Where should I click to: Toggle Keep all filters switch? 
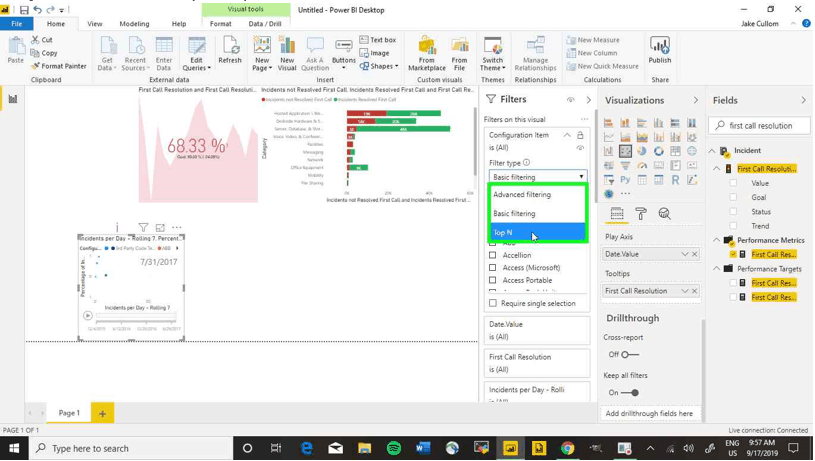coord(629,392)
